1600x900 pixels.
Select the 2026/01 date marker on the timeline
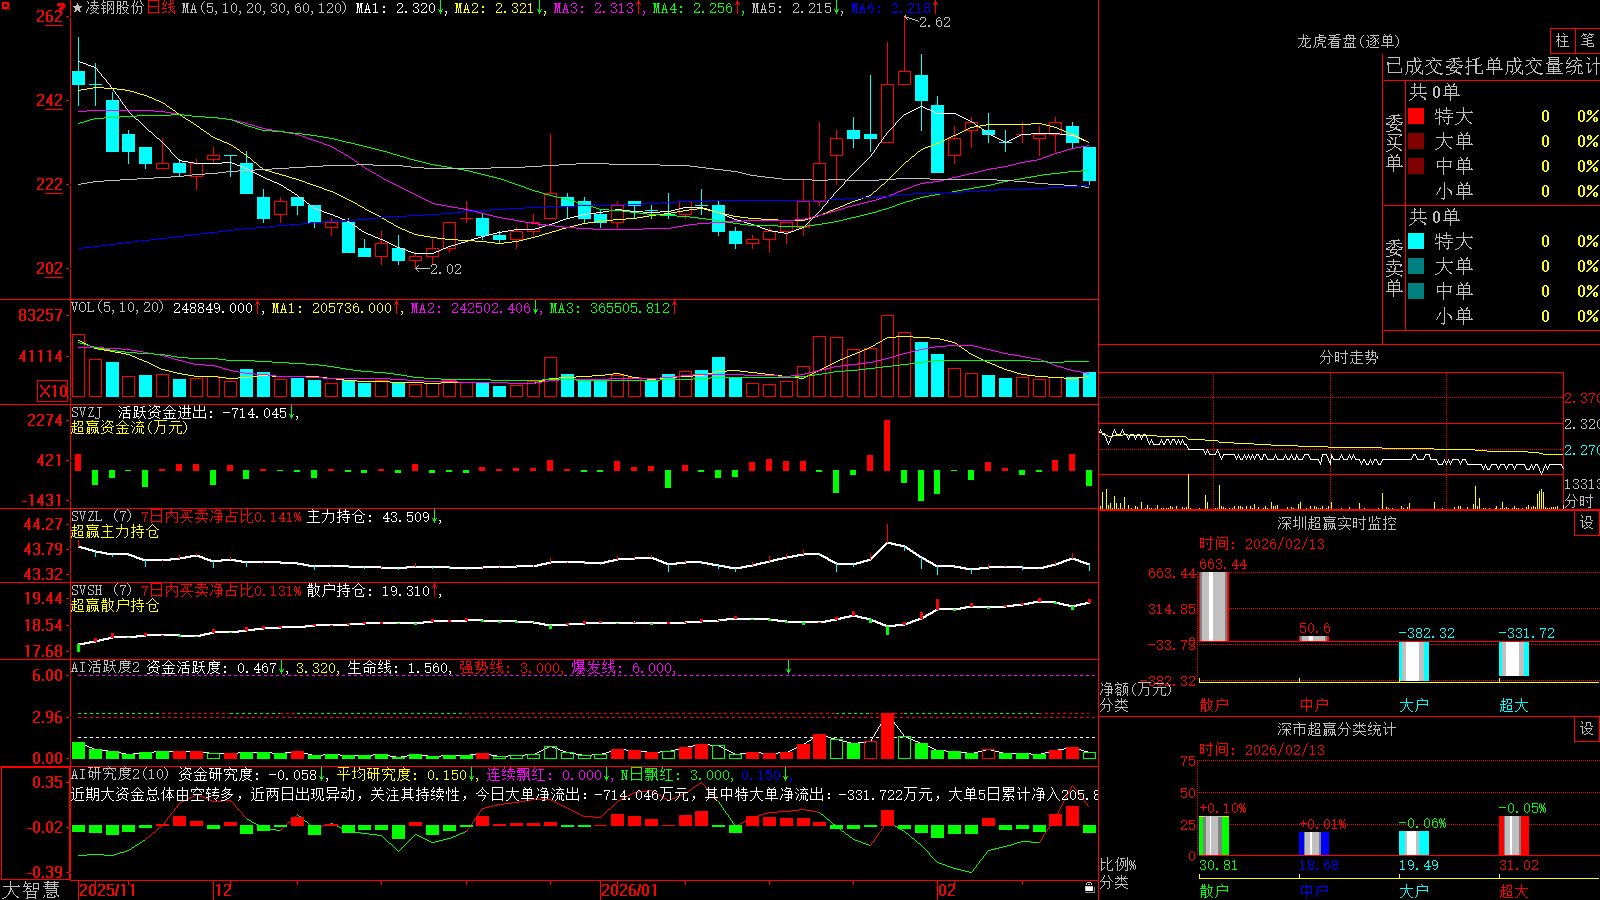point(630,890)
